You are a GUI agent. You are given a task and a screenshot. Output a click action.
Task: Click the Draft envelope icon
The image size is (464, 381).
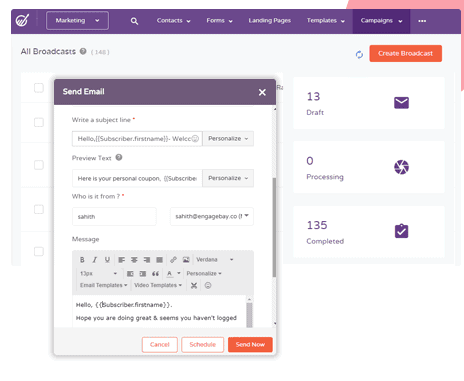coord(401,103)
